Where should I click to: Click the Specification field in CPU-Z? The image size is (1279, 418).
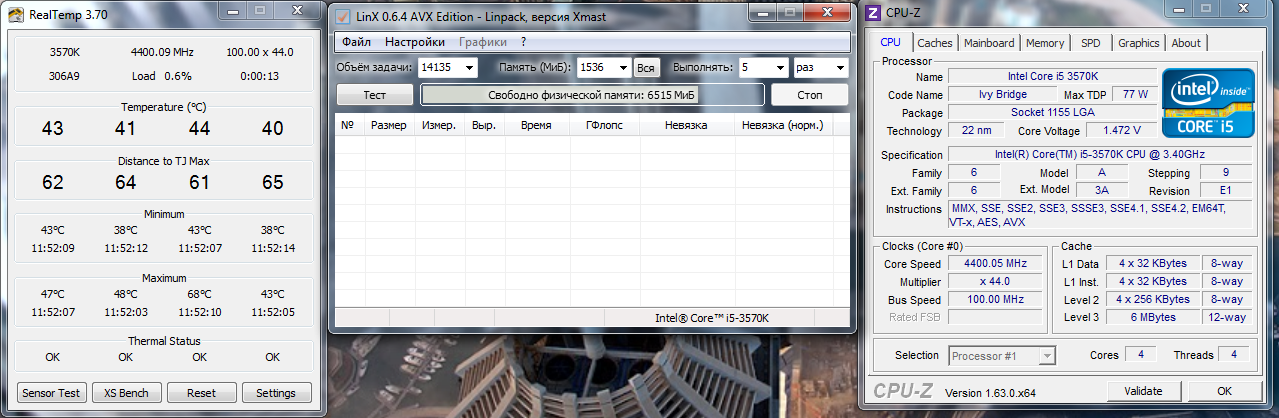pyautogui.click(x=1099, y=155)
